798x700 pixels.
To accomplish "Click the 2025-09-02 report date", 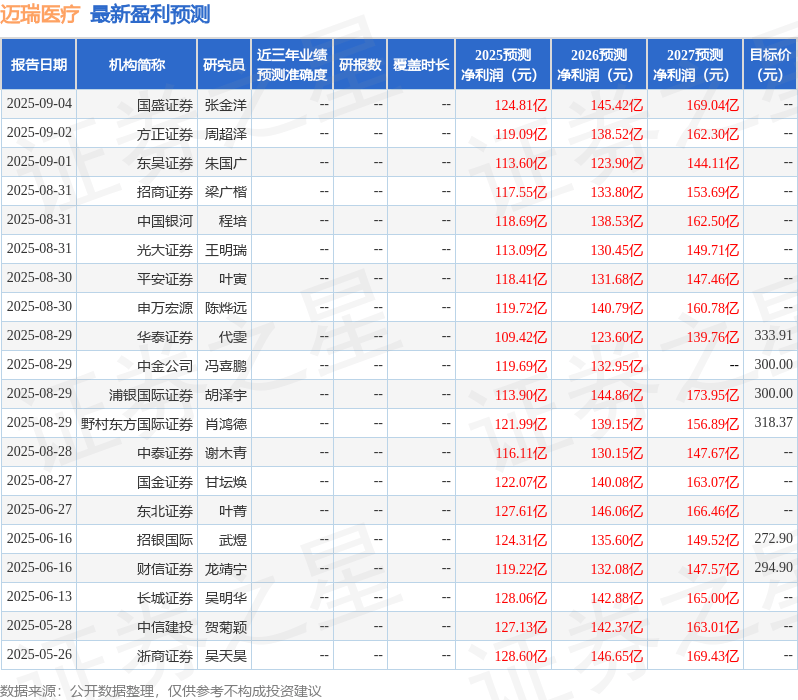I will tap(39, 133).
